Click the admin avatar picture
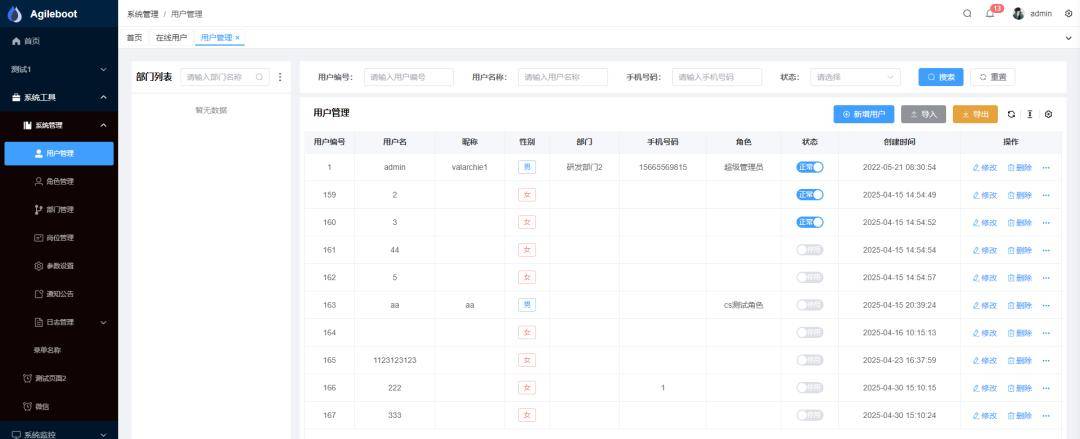1080x439 pixels. point(1018,14)
